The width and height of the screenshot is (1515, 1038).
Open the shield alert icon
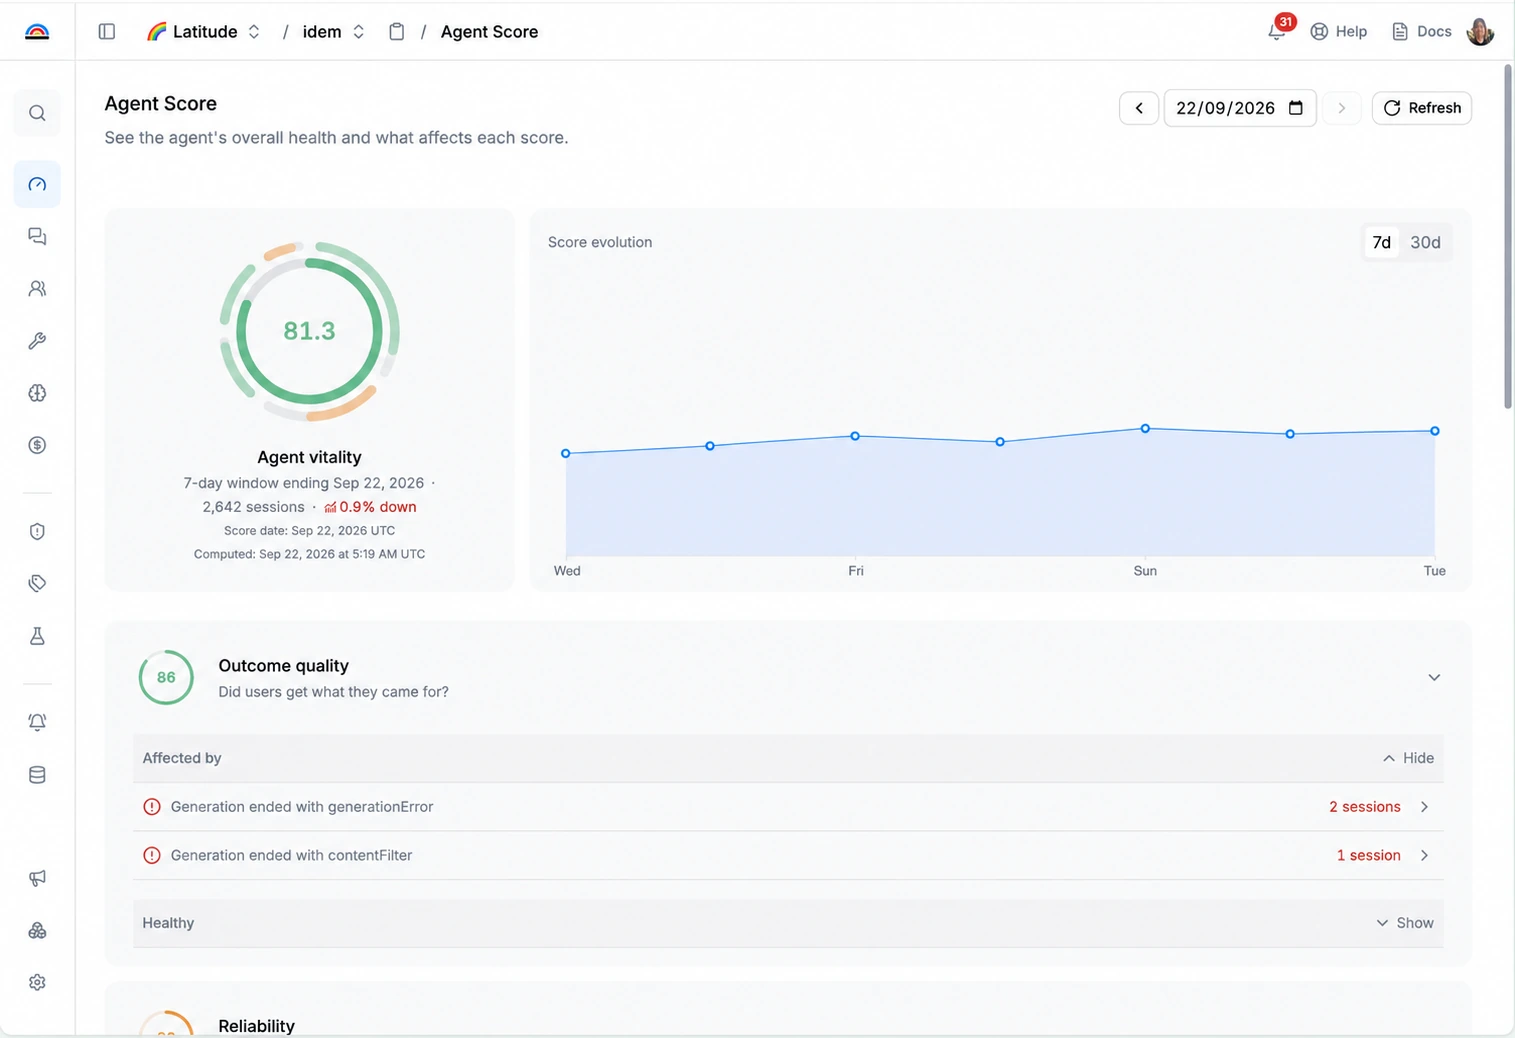(x=37, y=532)
